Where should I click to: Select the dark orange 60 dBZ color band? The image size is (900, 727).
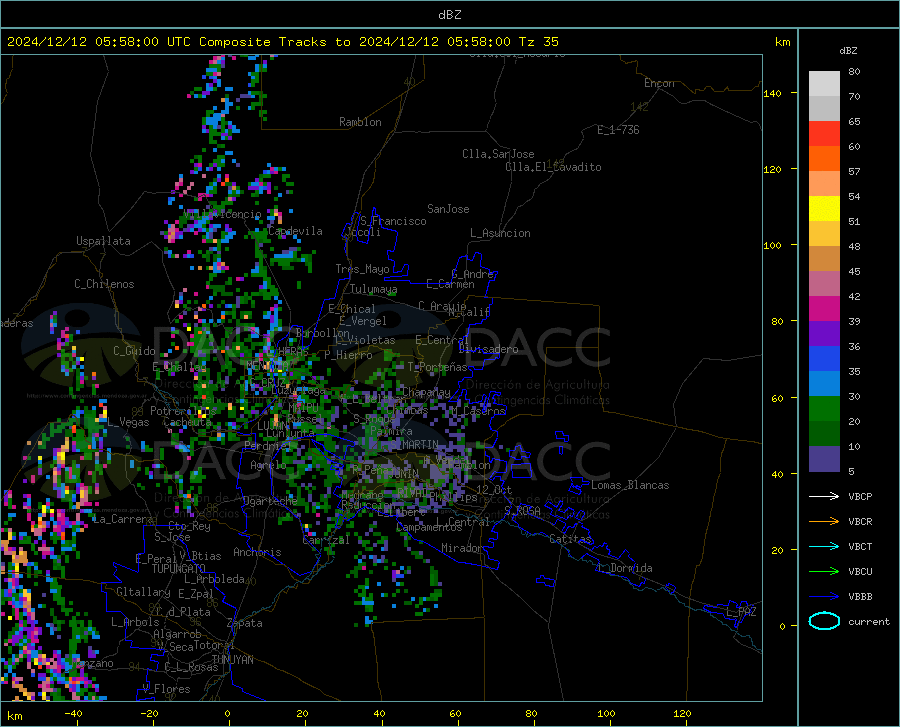(x=824, y=158)
